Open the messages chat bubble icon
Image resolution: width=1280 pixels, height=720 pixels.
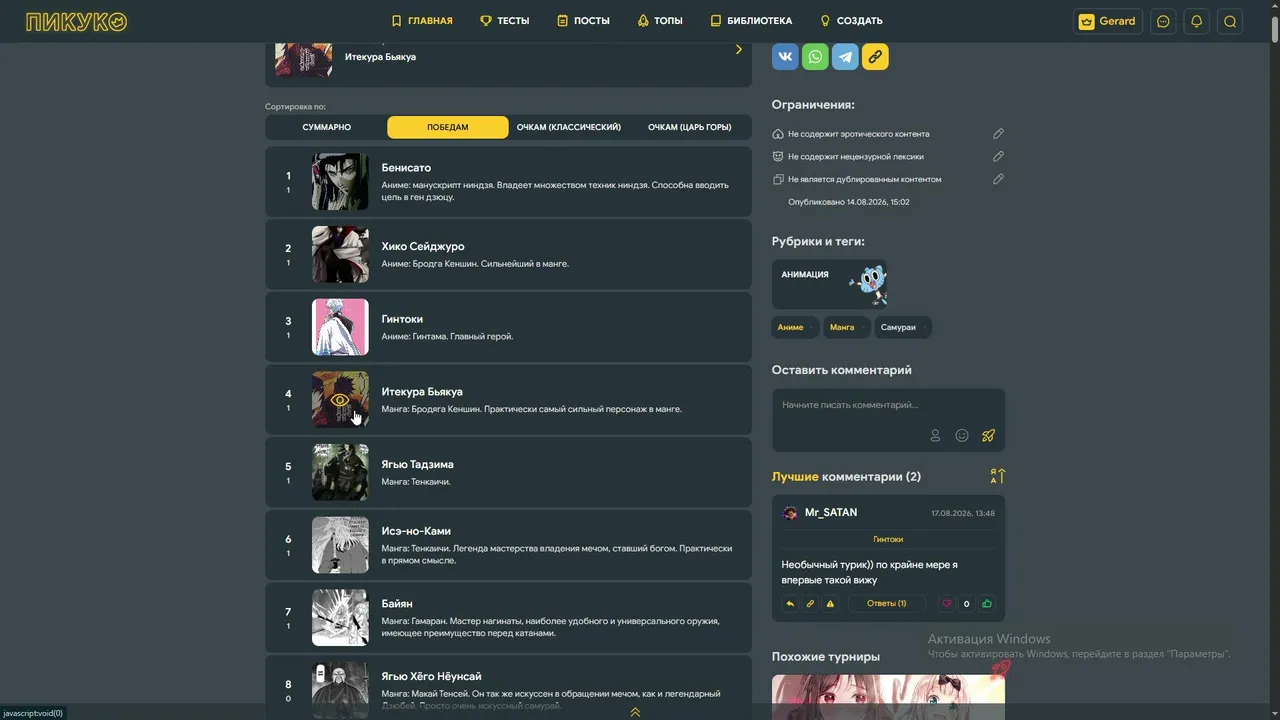click(x=1163, y=21)
